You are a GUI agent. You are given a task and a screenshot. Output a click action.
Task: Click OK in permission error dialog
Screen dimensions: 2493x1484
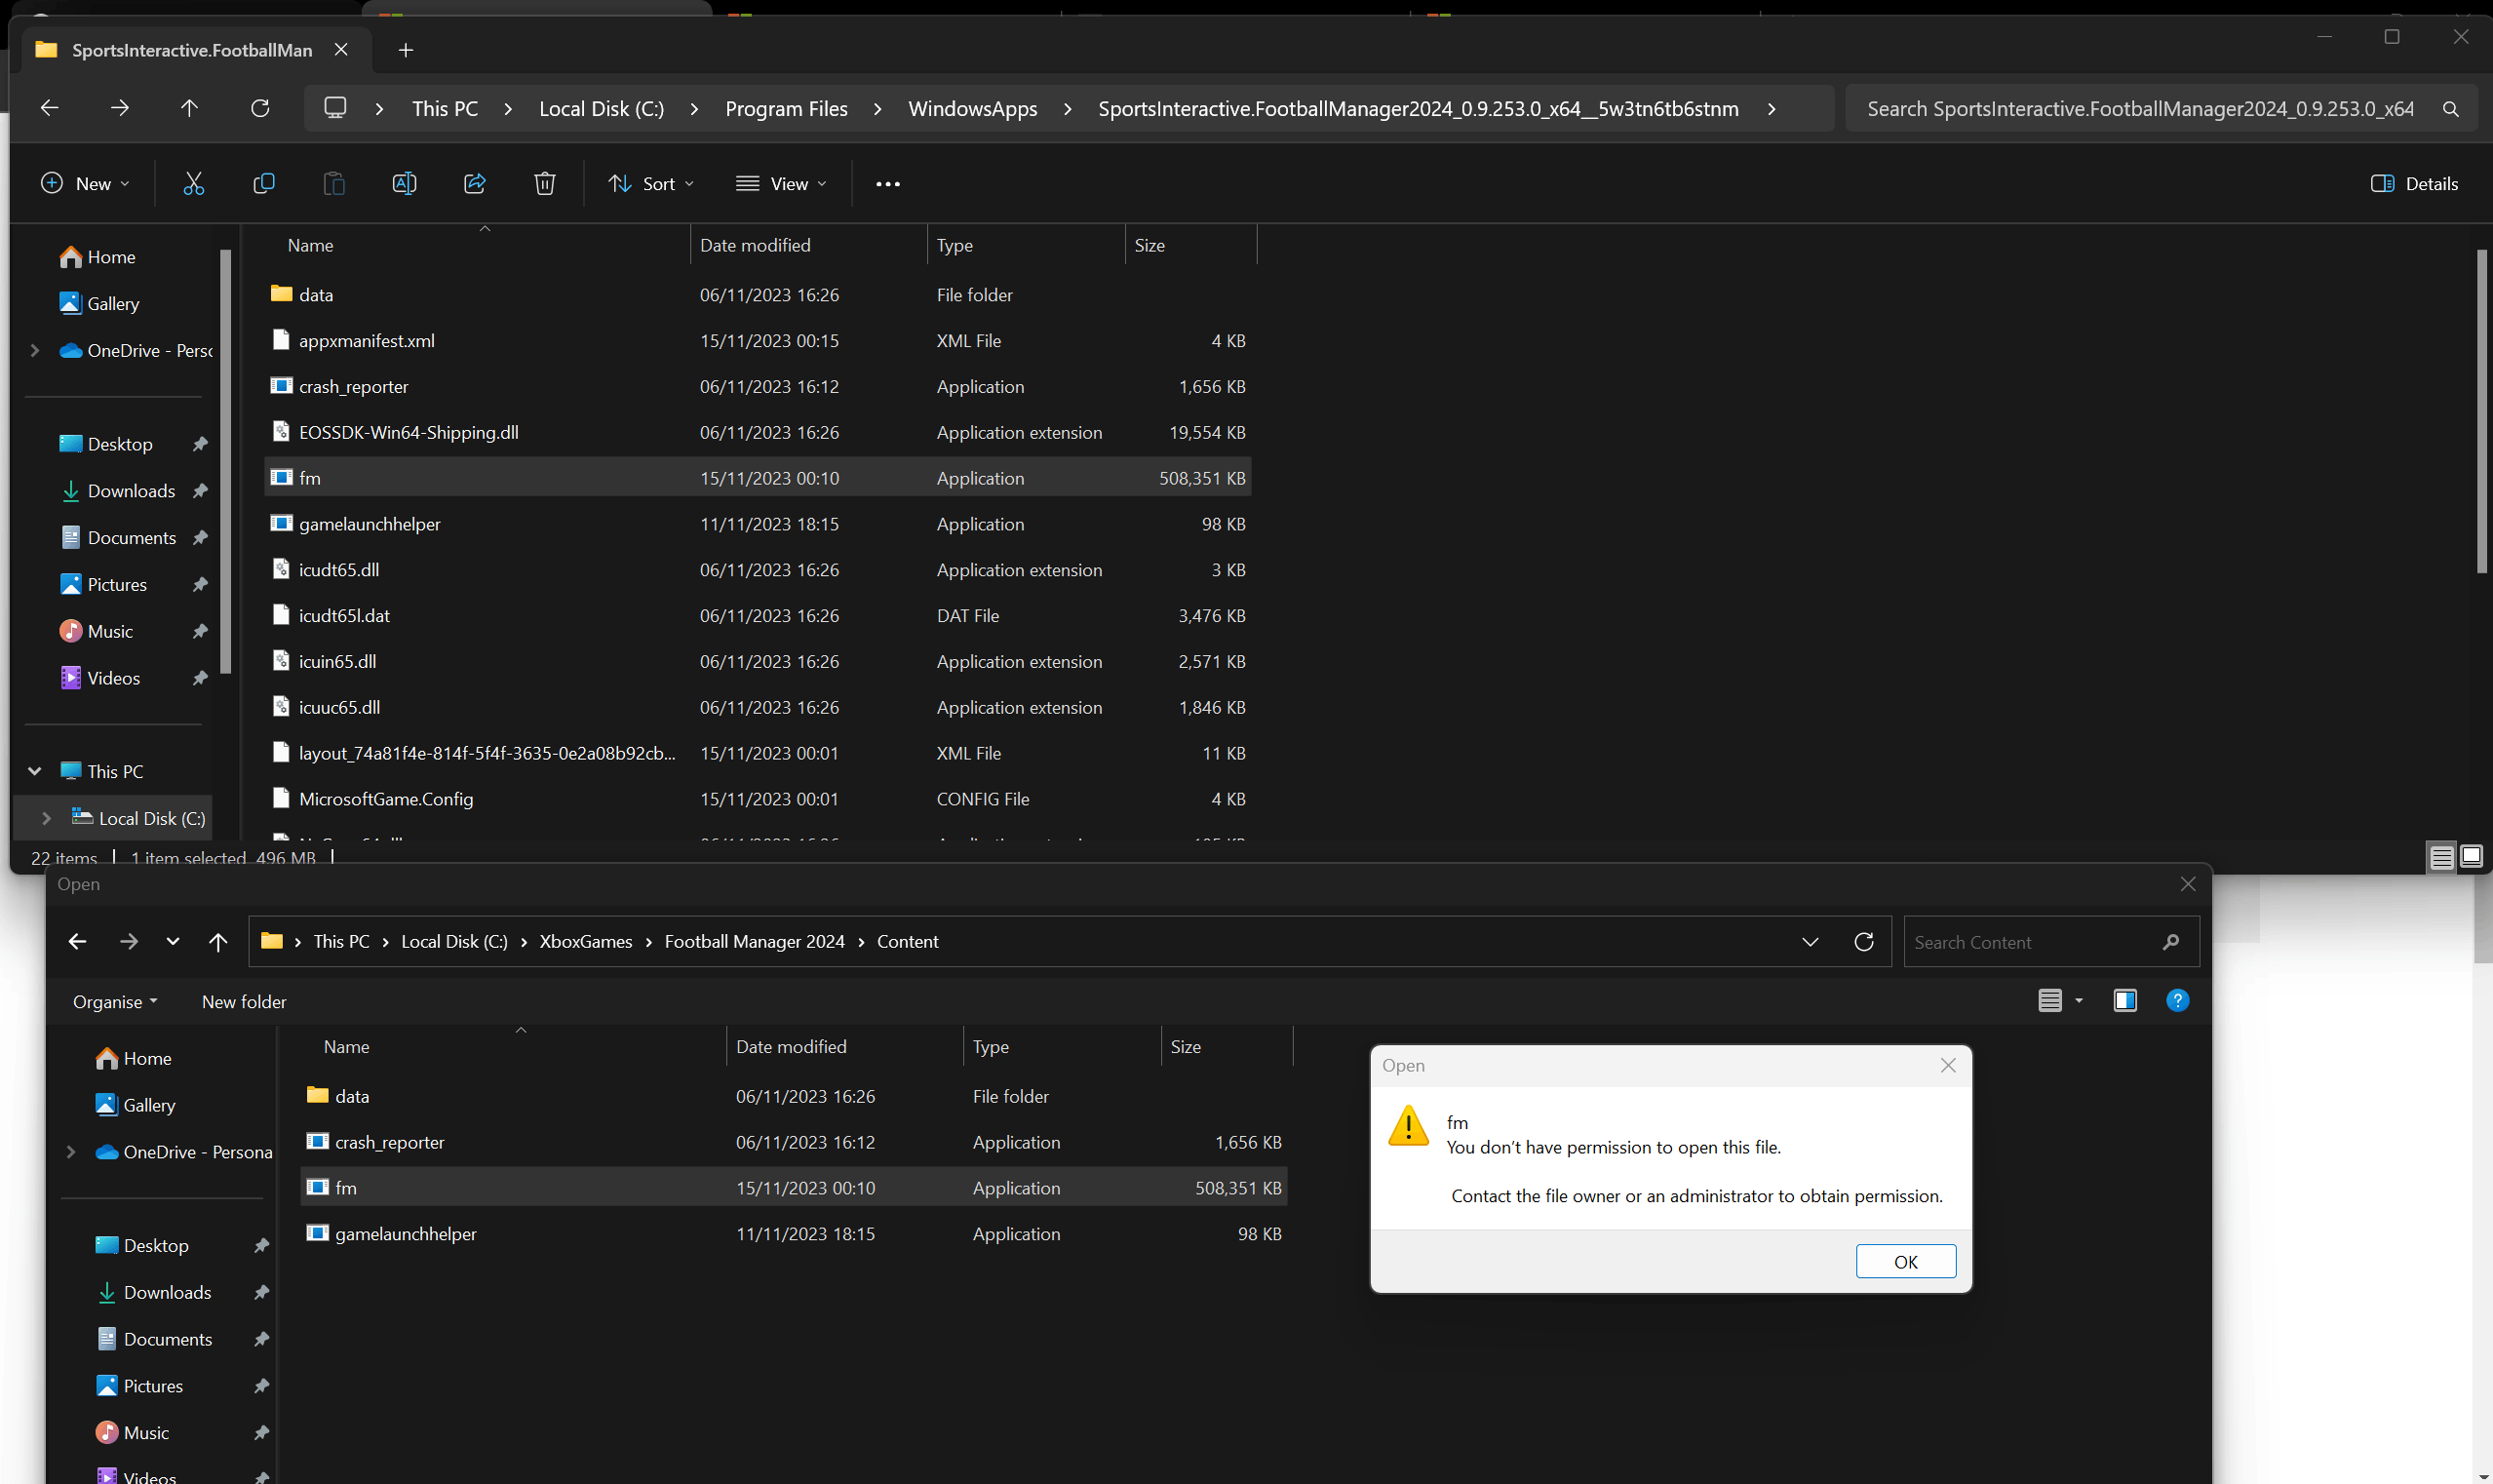1906,1262
